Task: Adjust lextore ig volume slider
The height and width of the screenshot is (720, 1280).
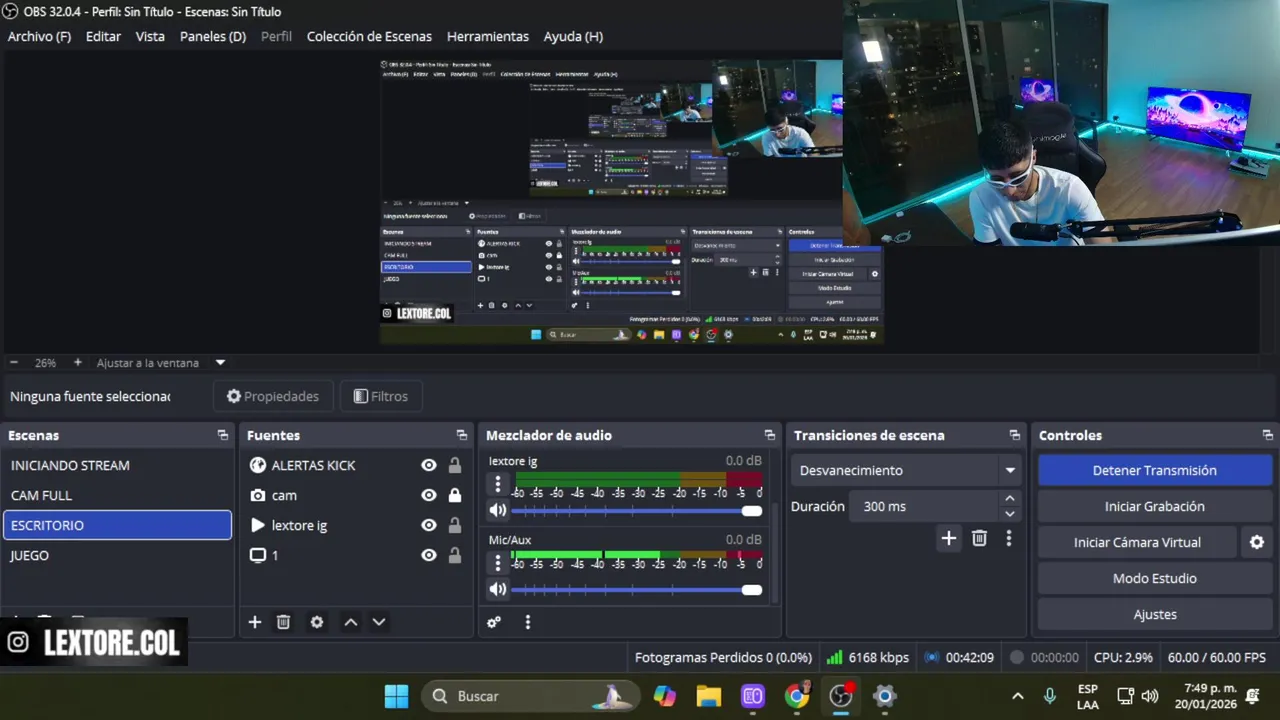Action: point(637,510)
